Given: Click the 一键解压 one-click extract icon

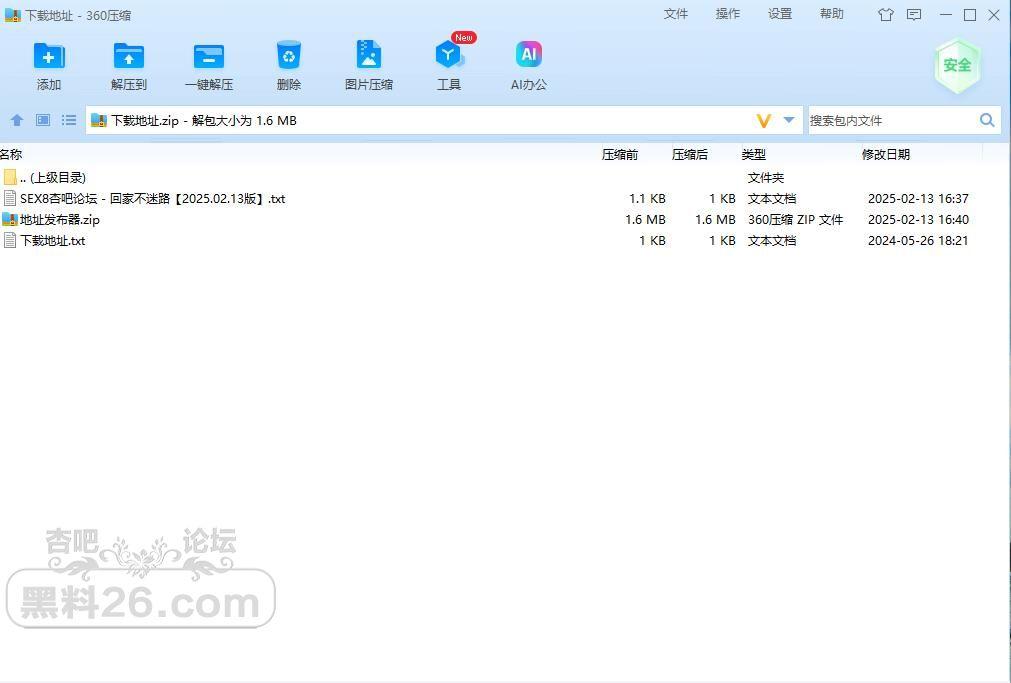Looking at the screenshot, I should pos(208,56).
